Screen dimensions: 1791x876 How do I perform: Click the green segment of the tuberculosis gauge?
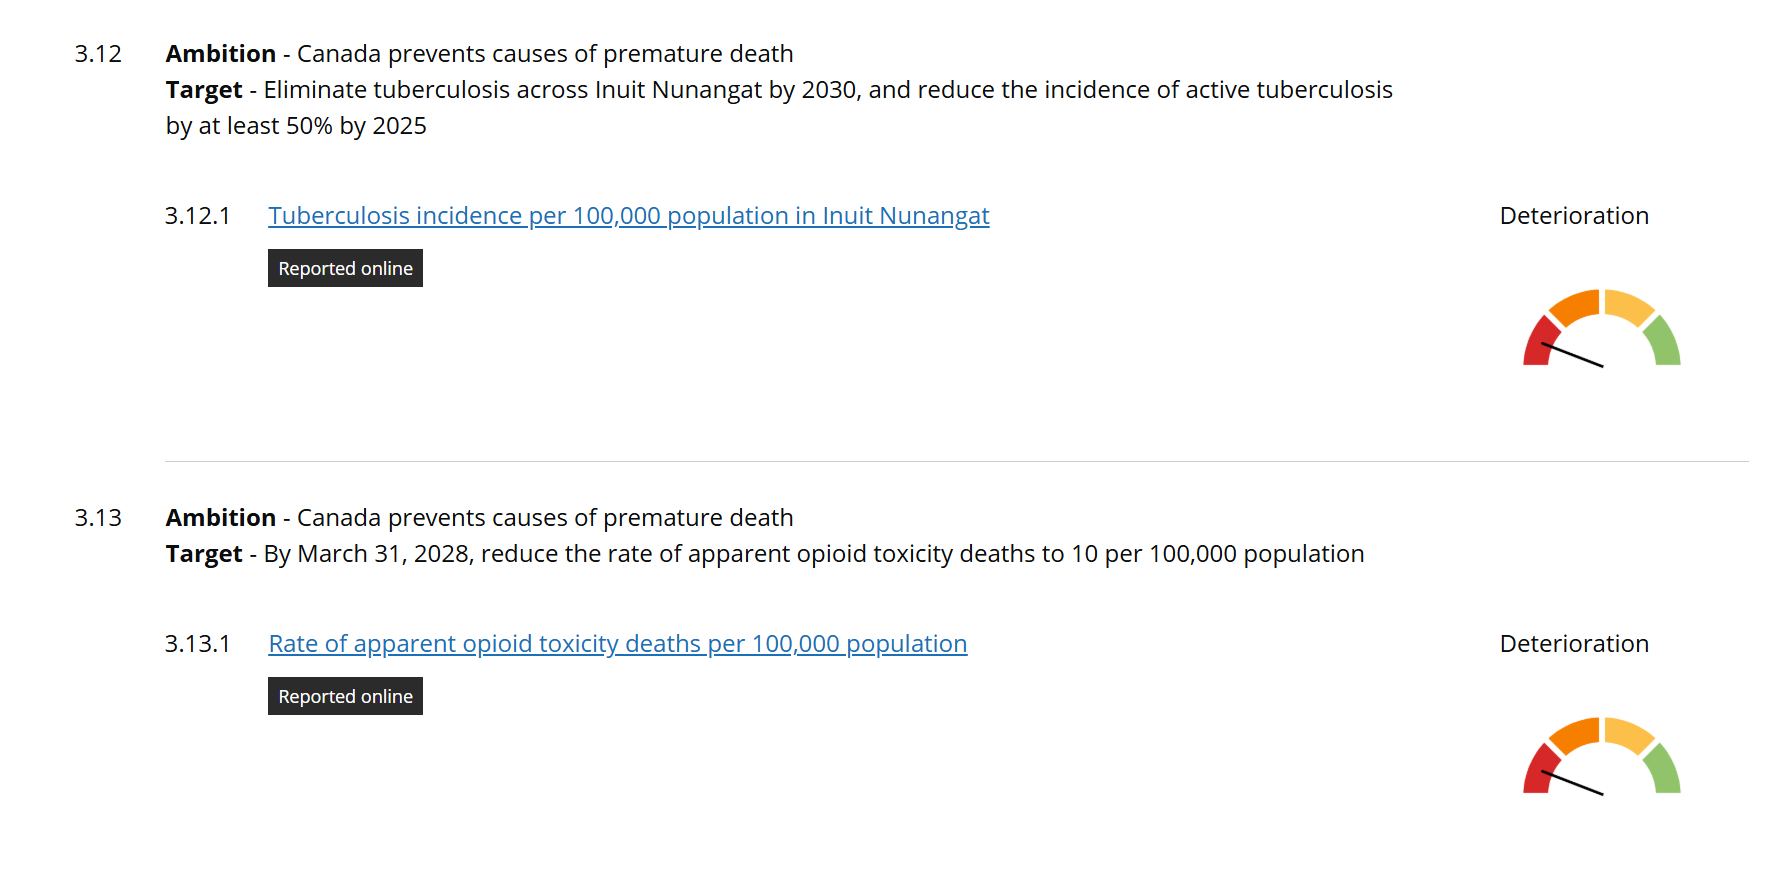1664,343
